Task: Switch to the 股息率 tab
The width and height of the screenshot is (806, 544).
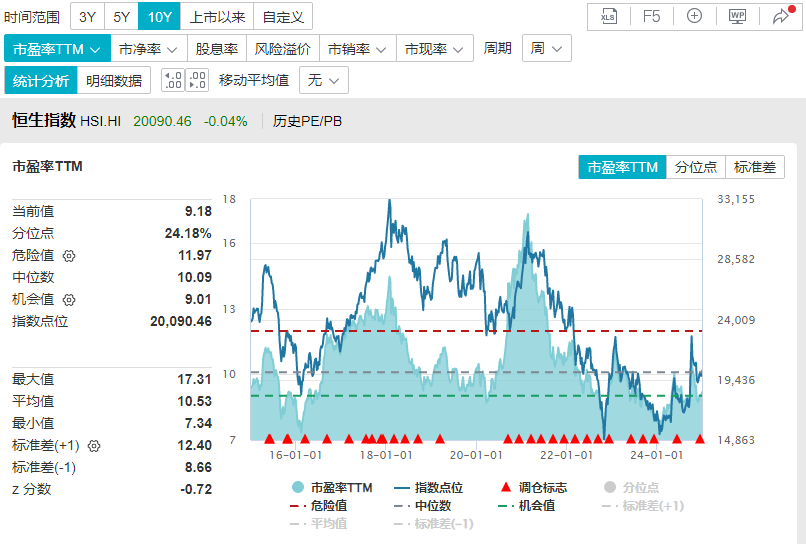Action: pyautogui.click(x=216, y=49)
